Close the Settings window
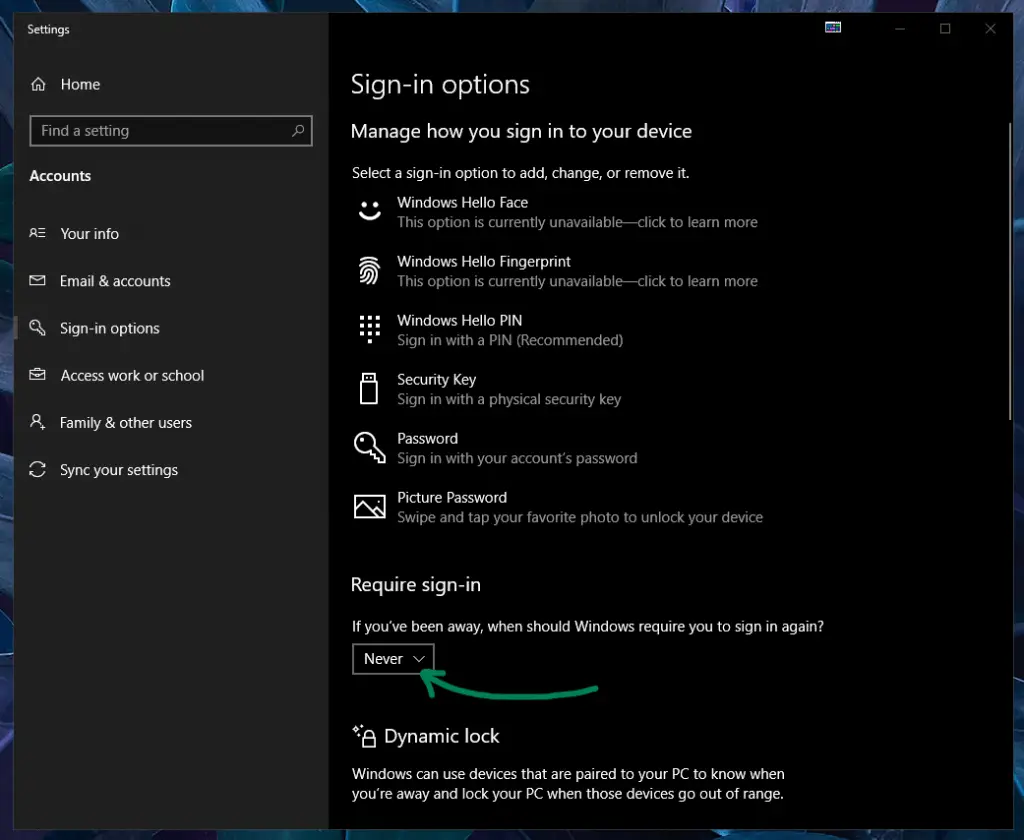 tap(990, 29)
